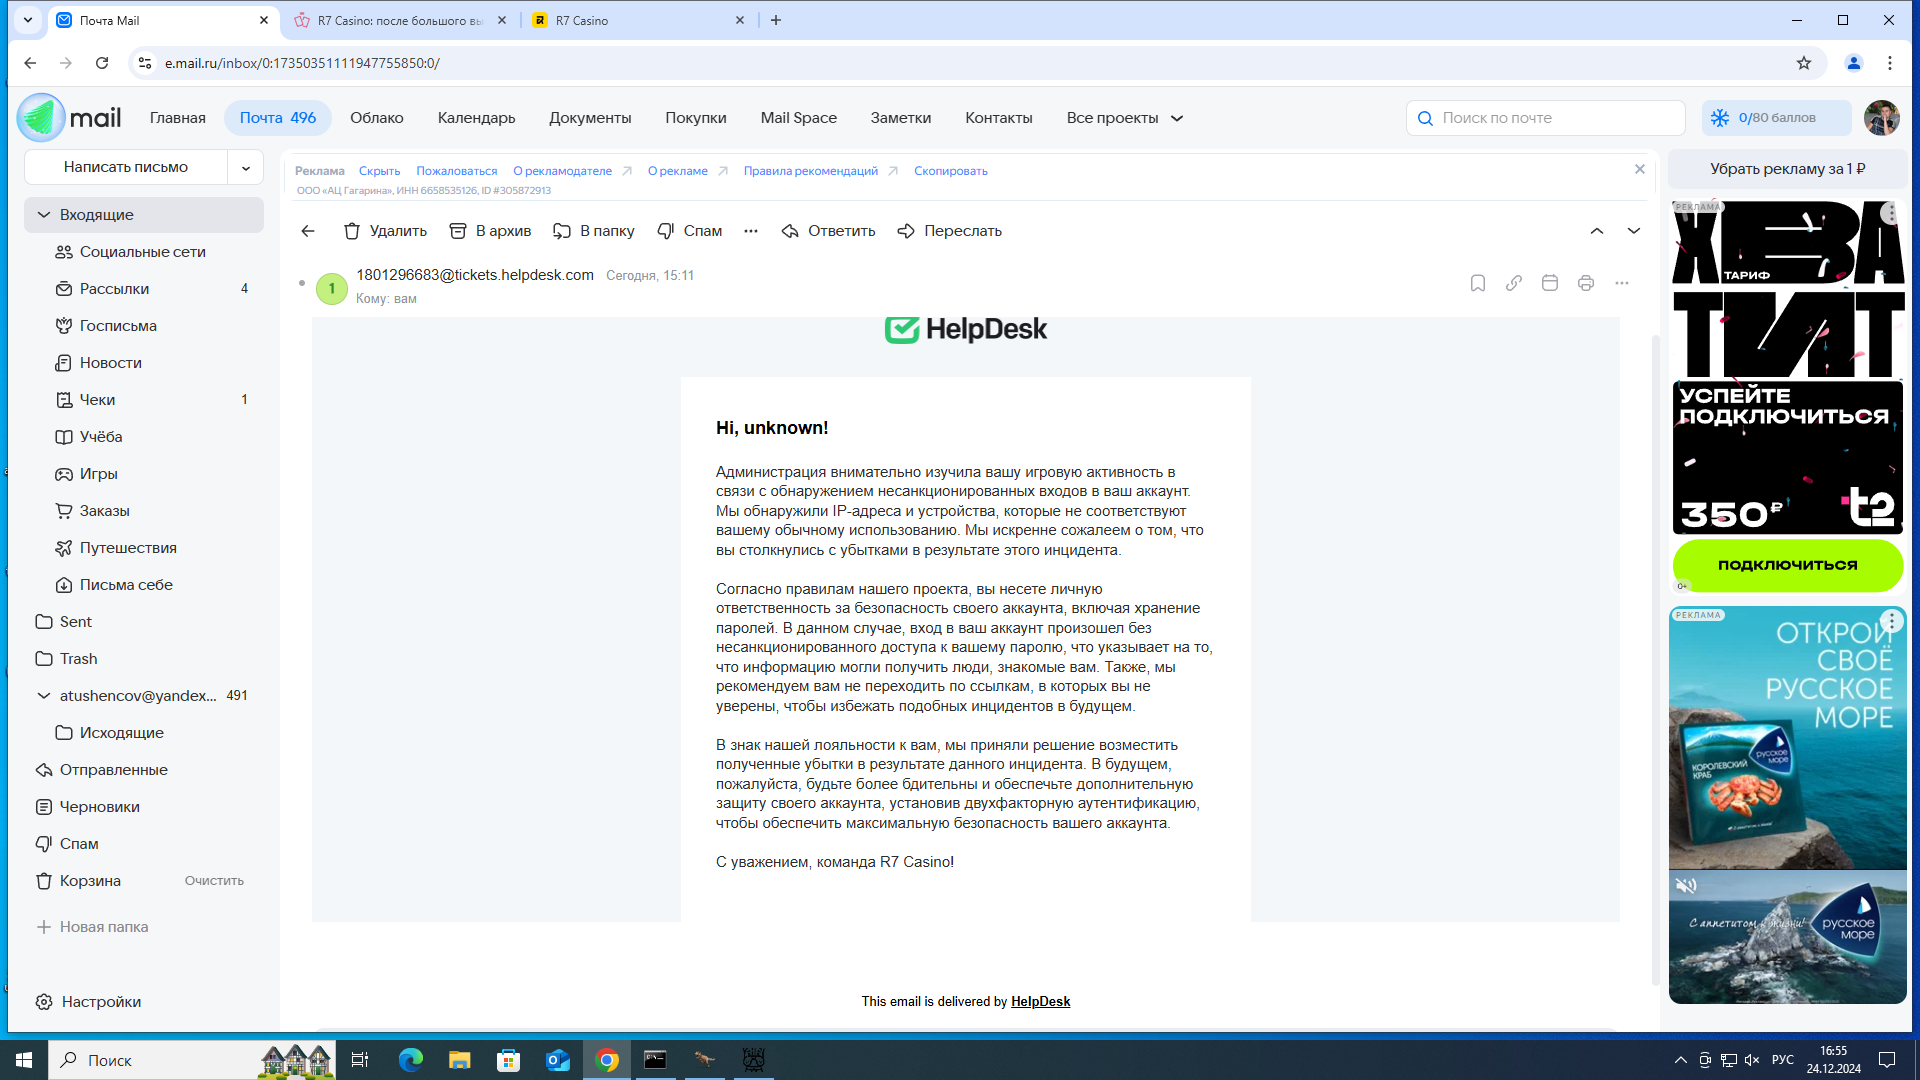Click the bookmark icon on the email

[x=1478, y=284]
